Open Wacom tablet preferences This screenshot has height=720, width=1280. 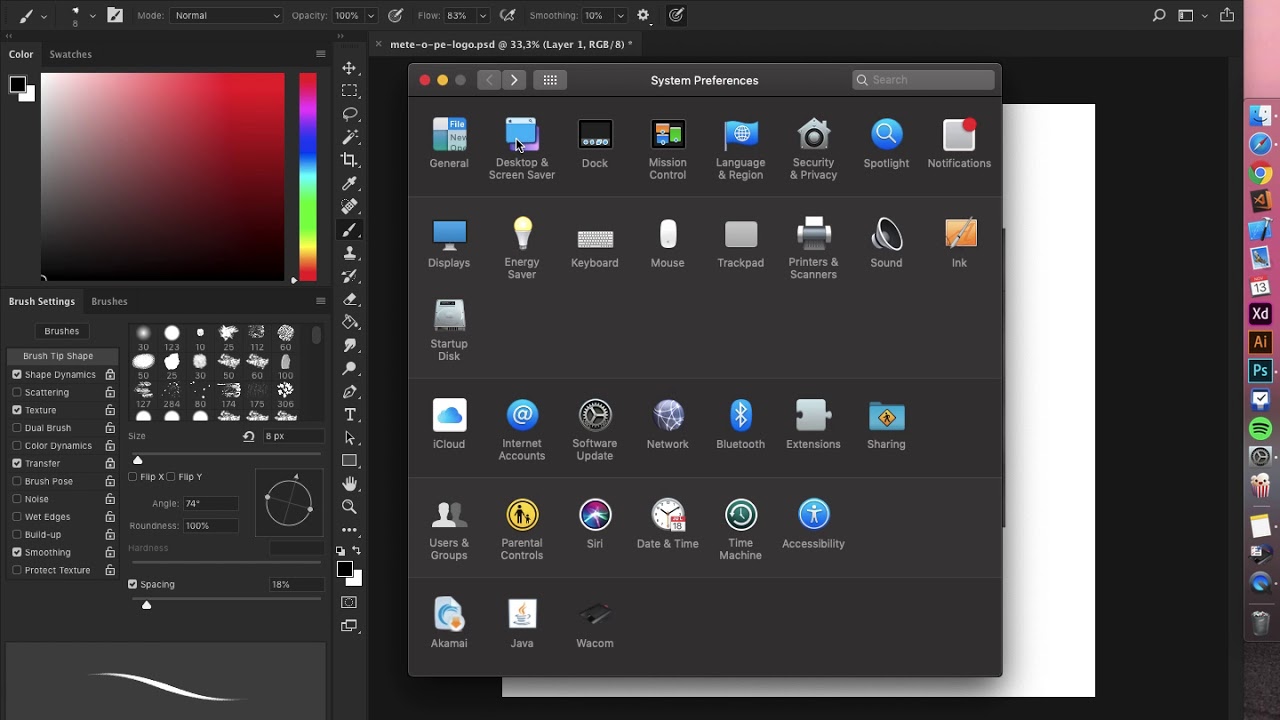pyautogui.click(x=595, y=623)
